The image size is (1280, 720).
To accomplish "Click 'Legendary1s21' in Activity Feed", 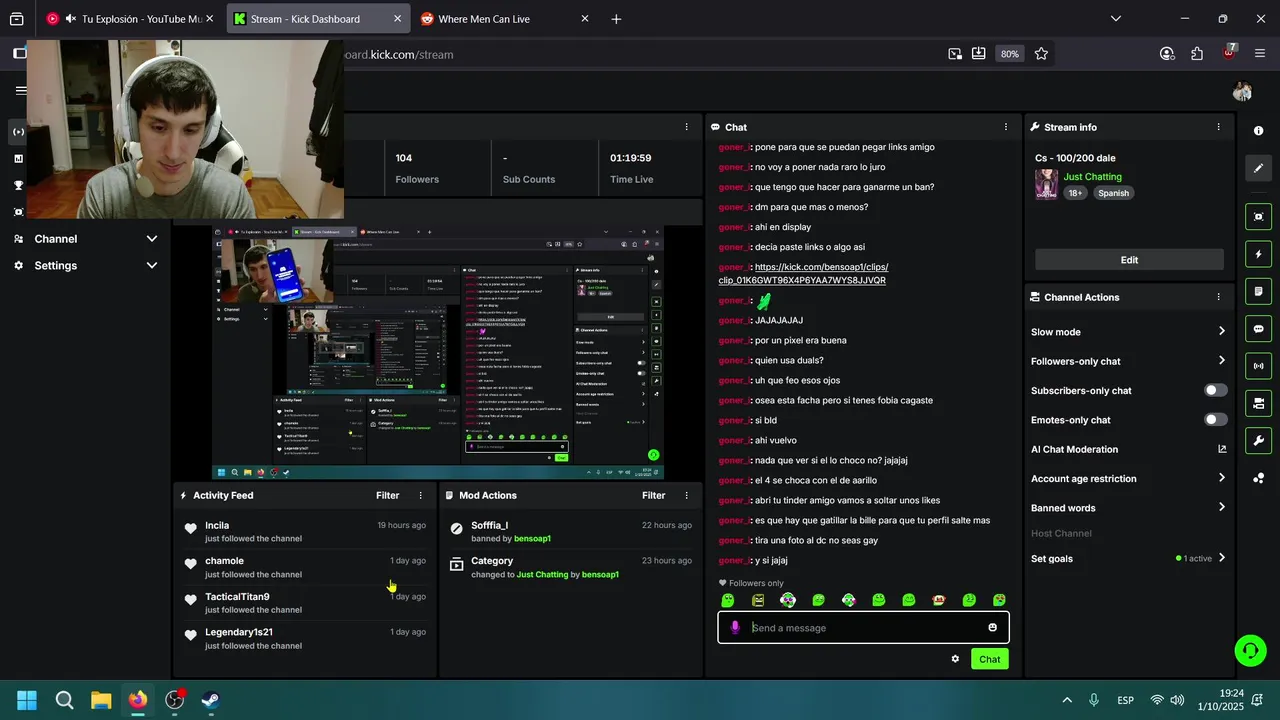I will click(x=239, y=632).
